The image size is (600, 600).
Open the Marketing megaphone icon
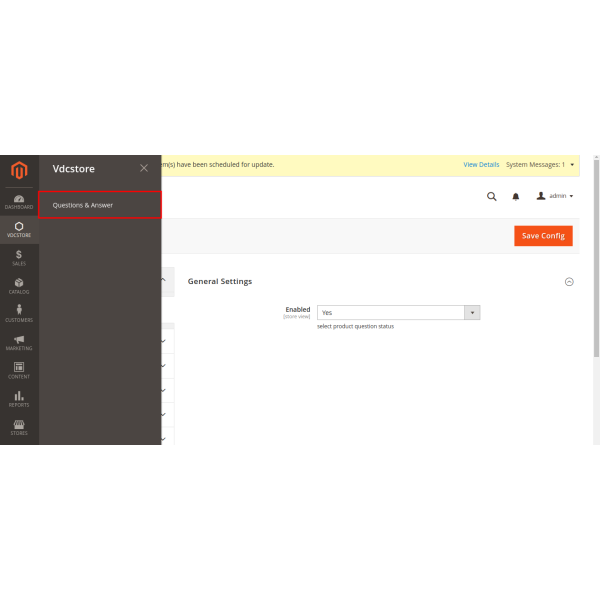pyautogui.click(x=19, y=342)
